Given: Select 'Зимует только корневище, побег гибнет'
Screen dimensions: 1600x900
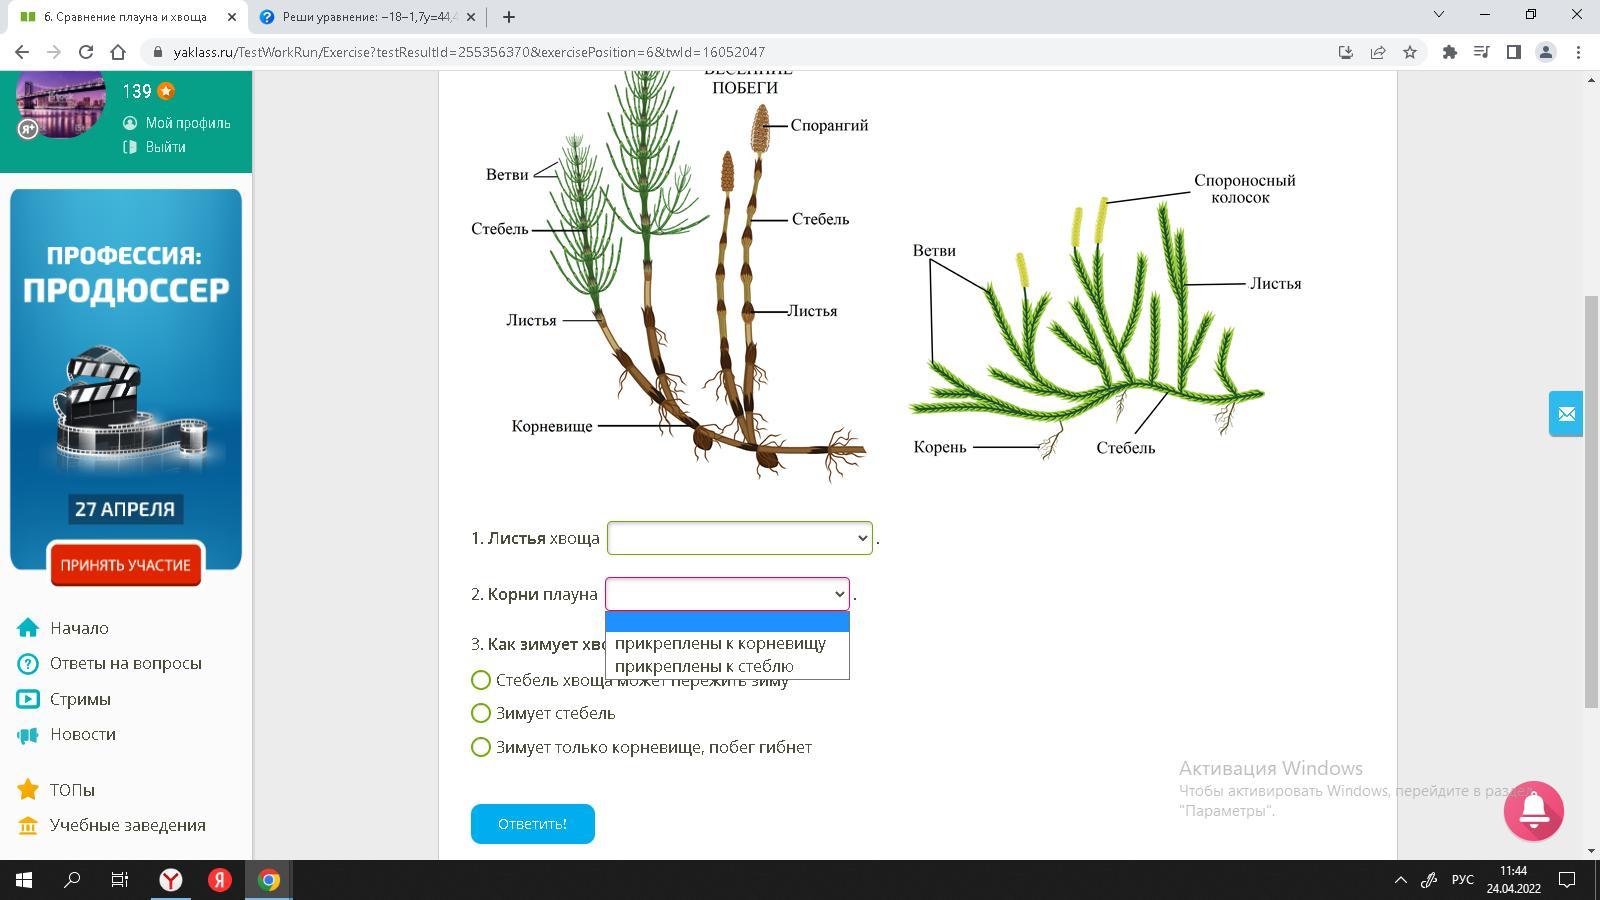Looking at the screenshot, I should pos(481,747).
